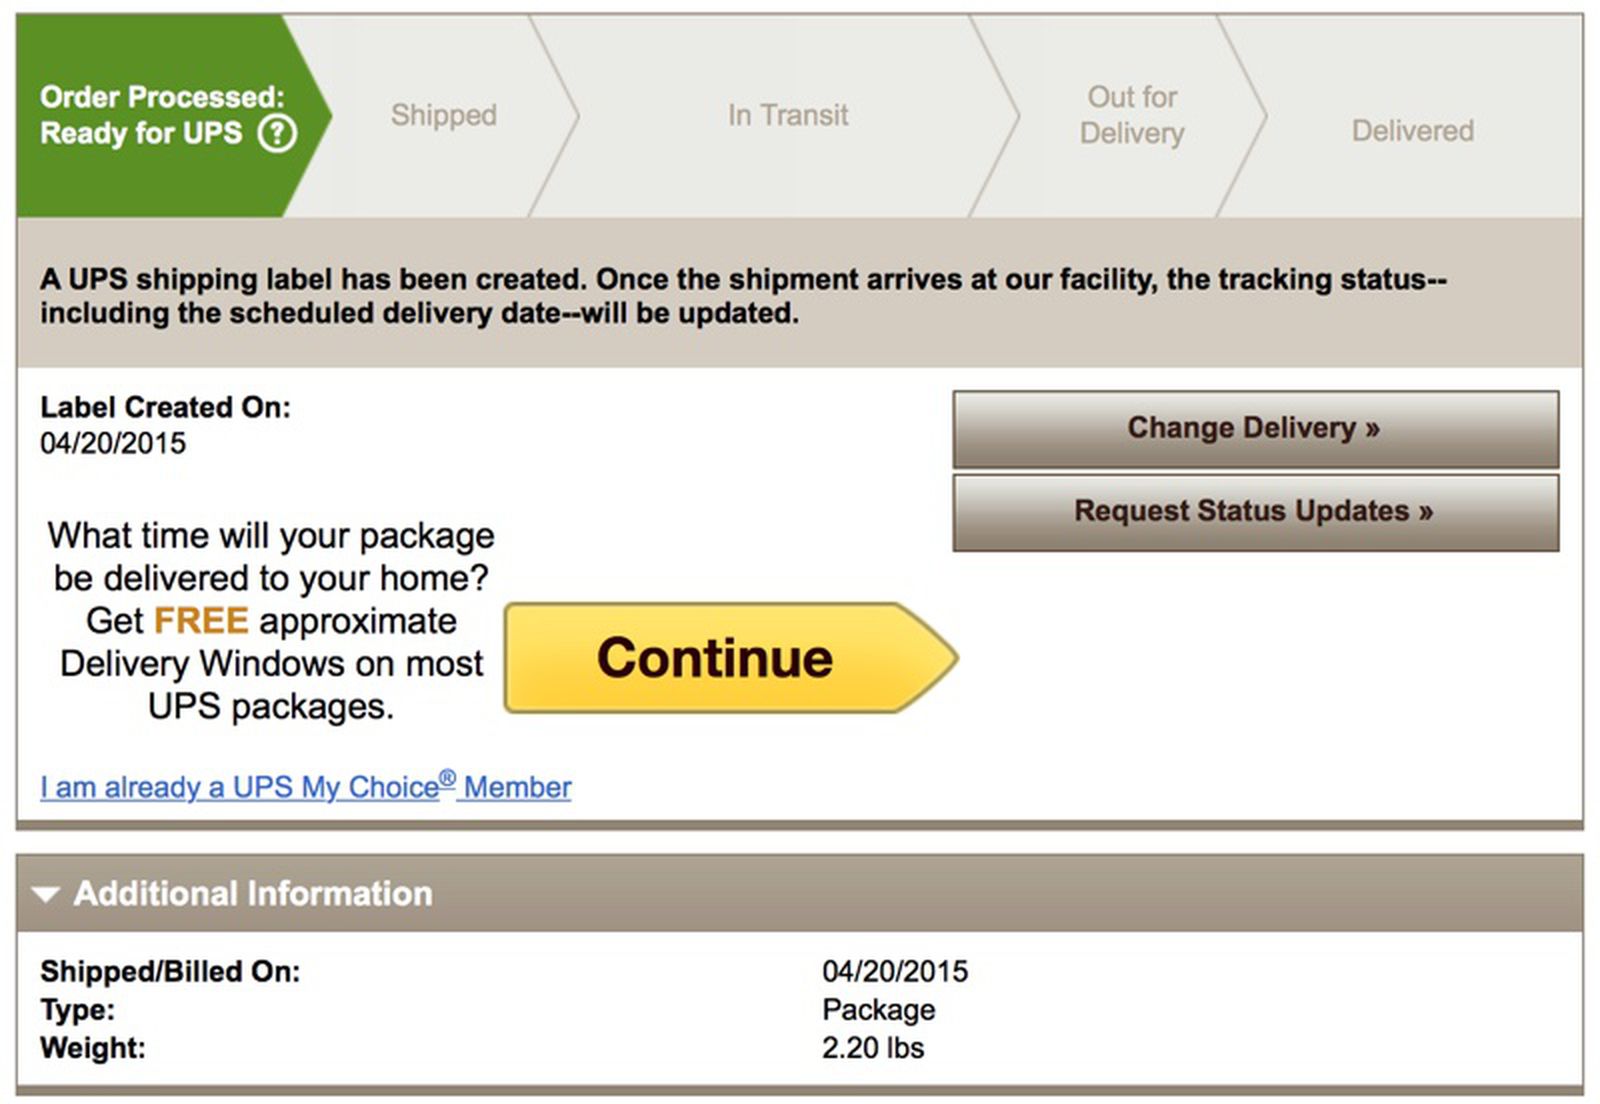Select the In Transit progress stage
The width and height of the screenshot is (1600, 1104).
tap(789, 116)
